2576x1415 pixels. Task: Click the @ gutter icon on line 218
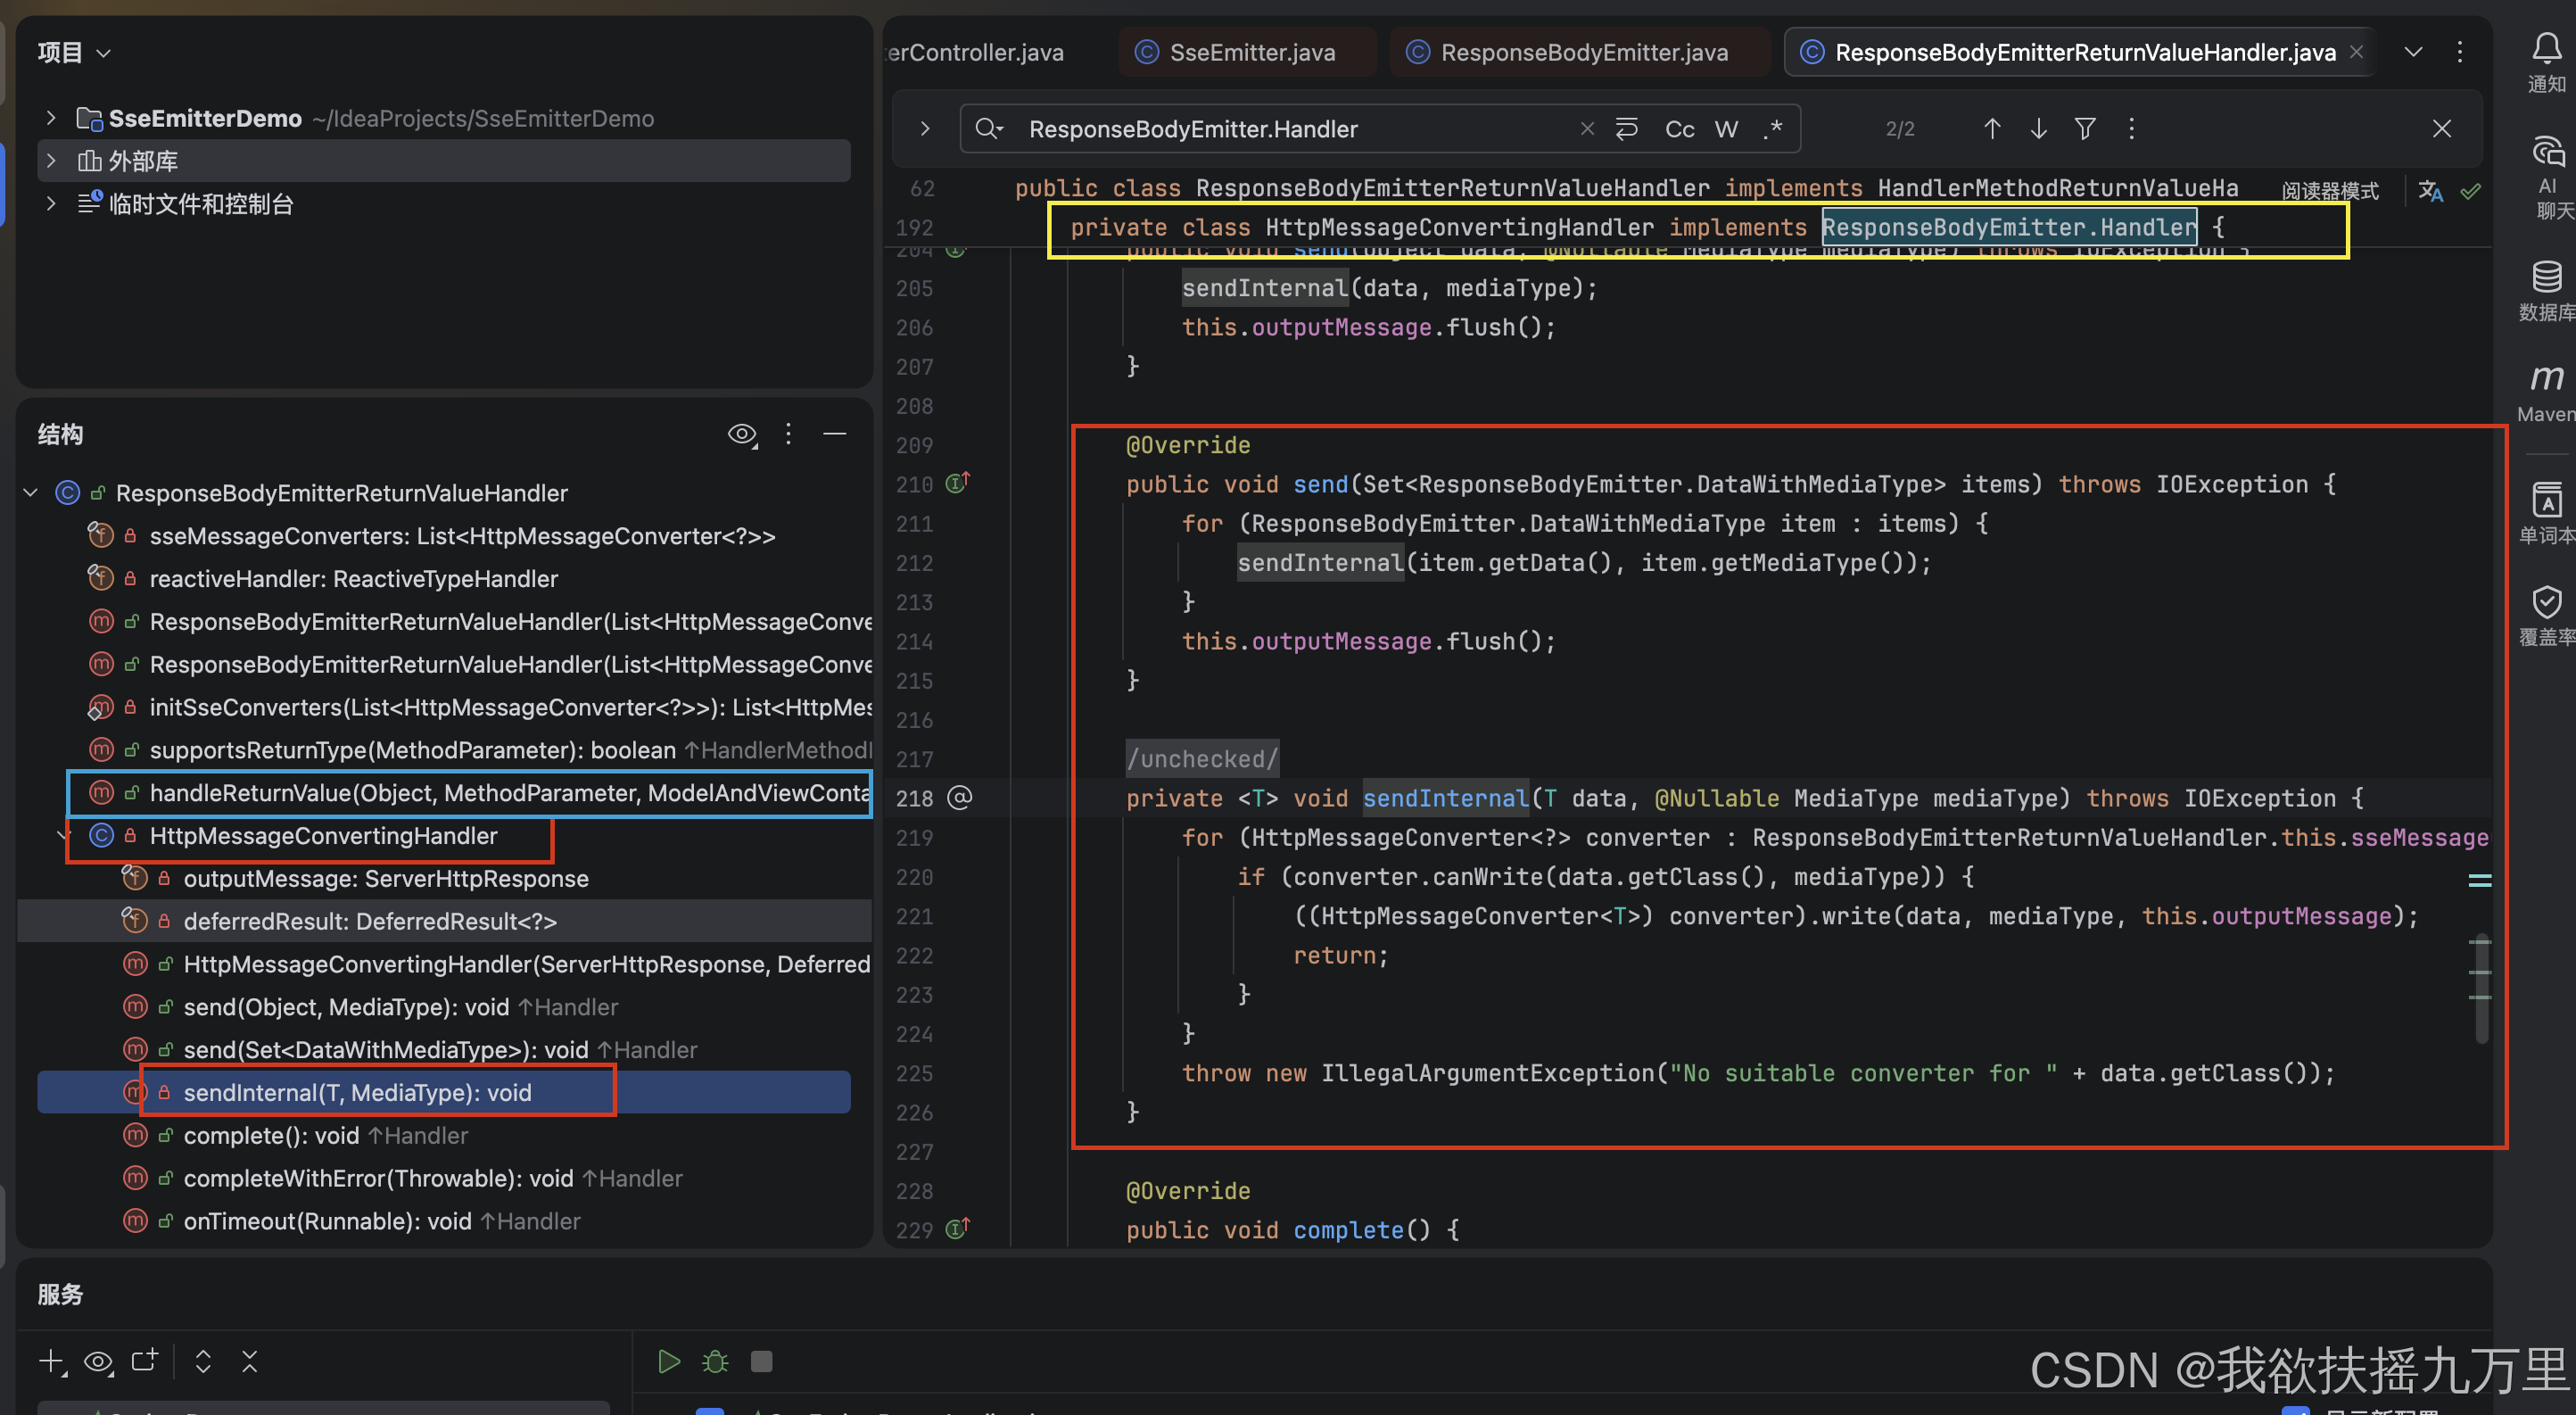coord(959,798)
